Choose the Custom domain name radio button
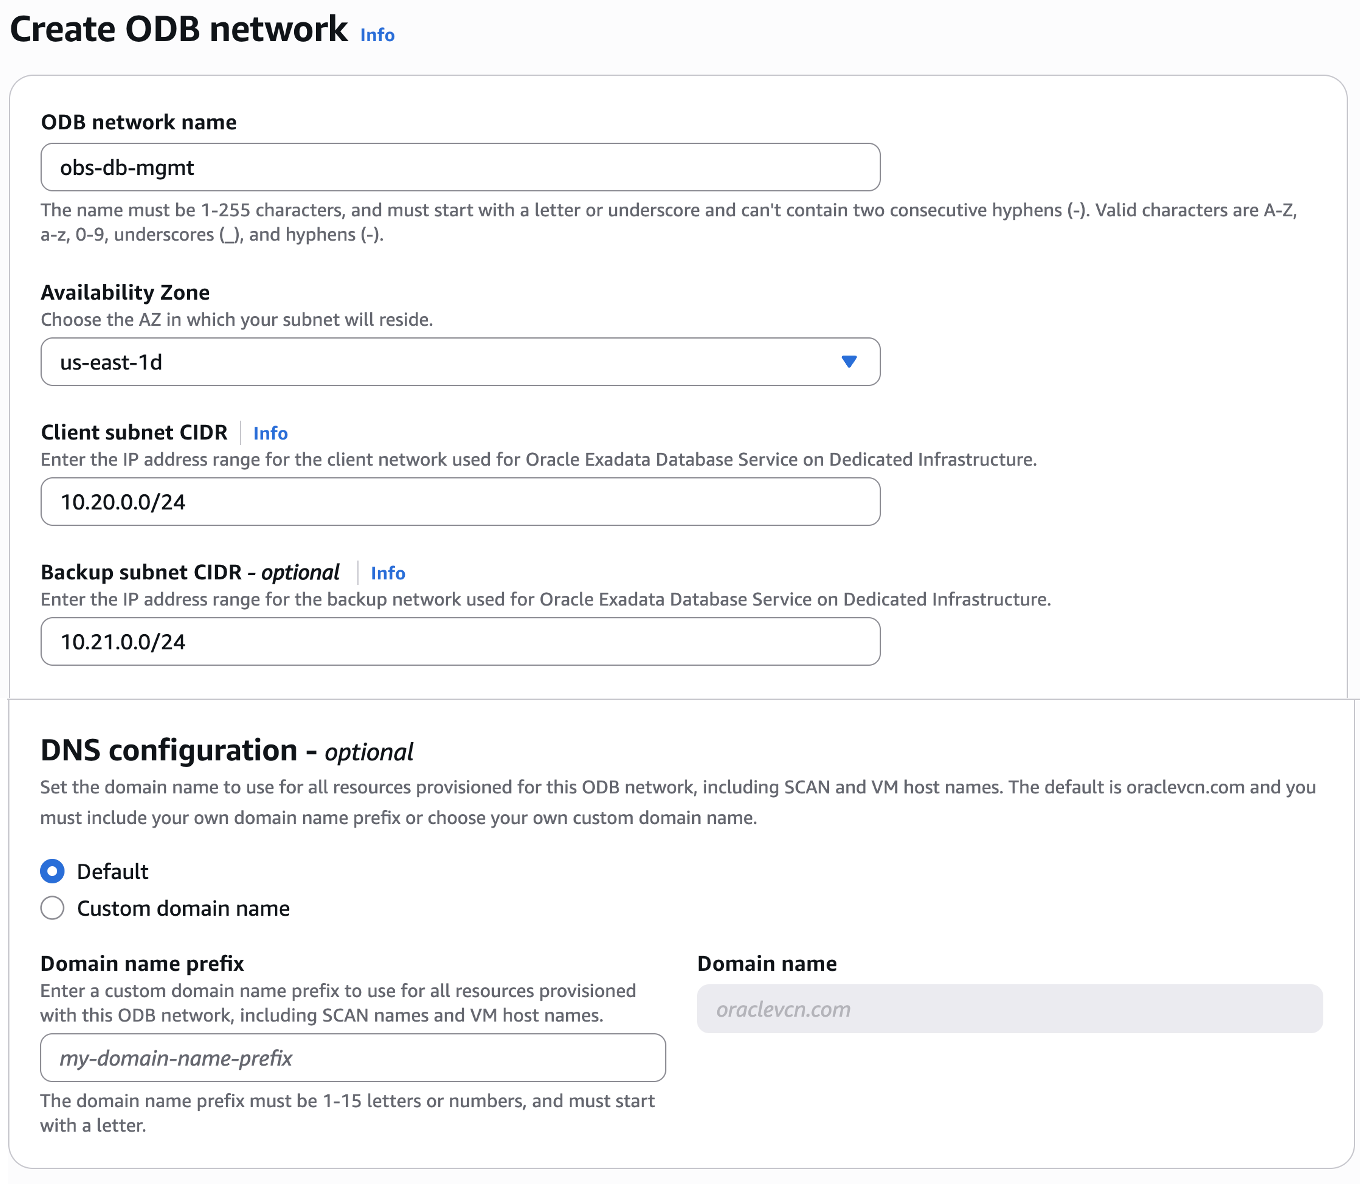The image size is (1360, 1184). (52, 908)
